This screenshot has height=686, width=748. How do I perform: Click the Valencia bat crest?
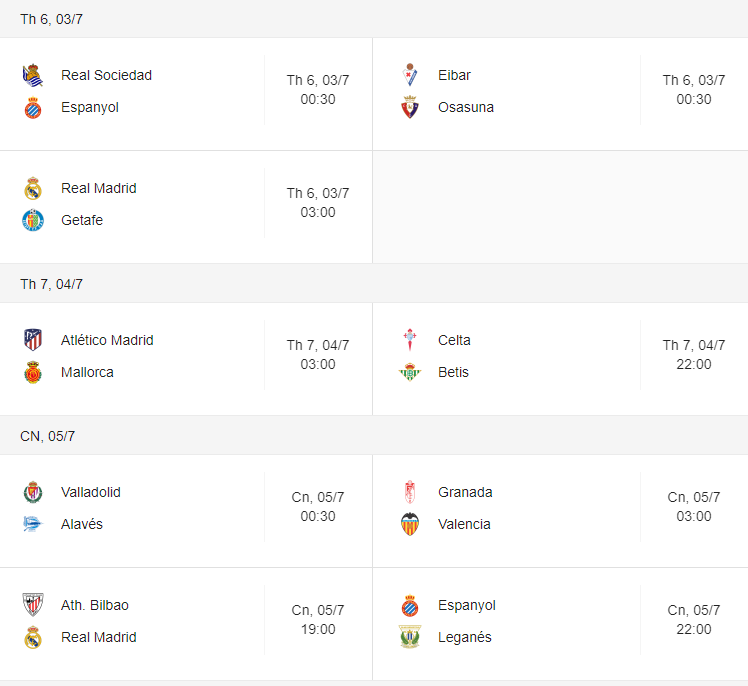410,524
